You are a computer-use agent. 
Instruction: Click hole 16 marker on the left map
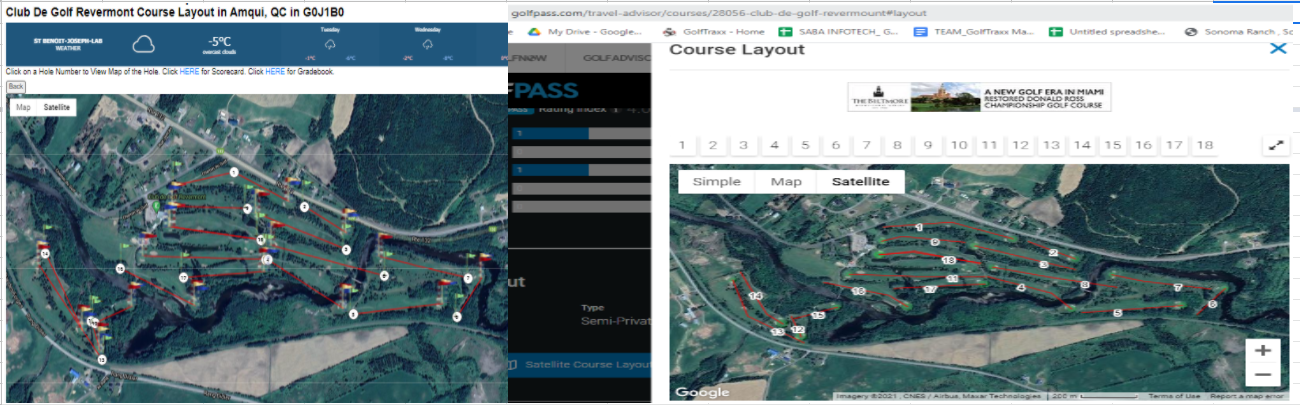point(120,269)
